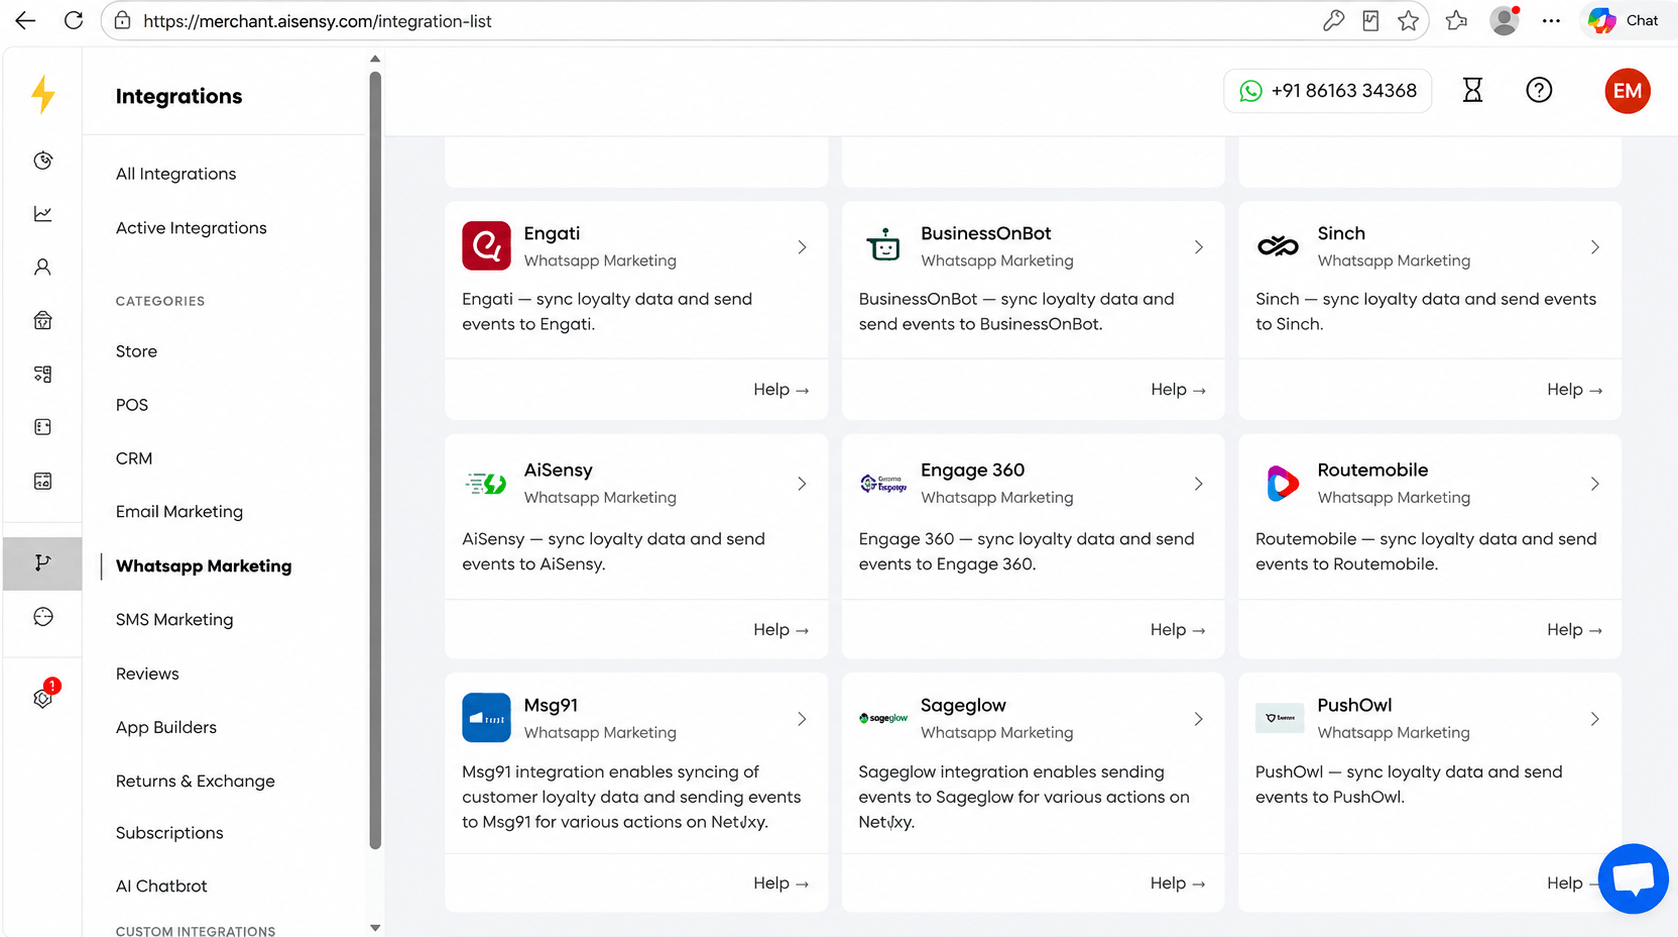1678x937 pixels.
Task: Choose the POS category
Action: point(132,405)
